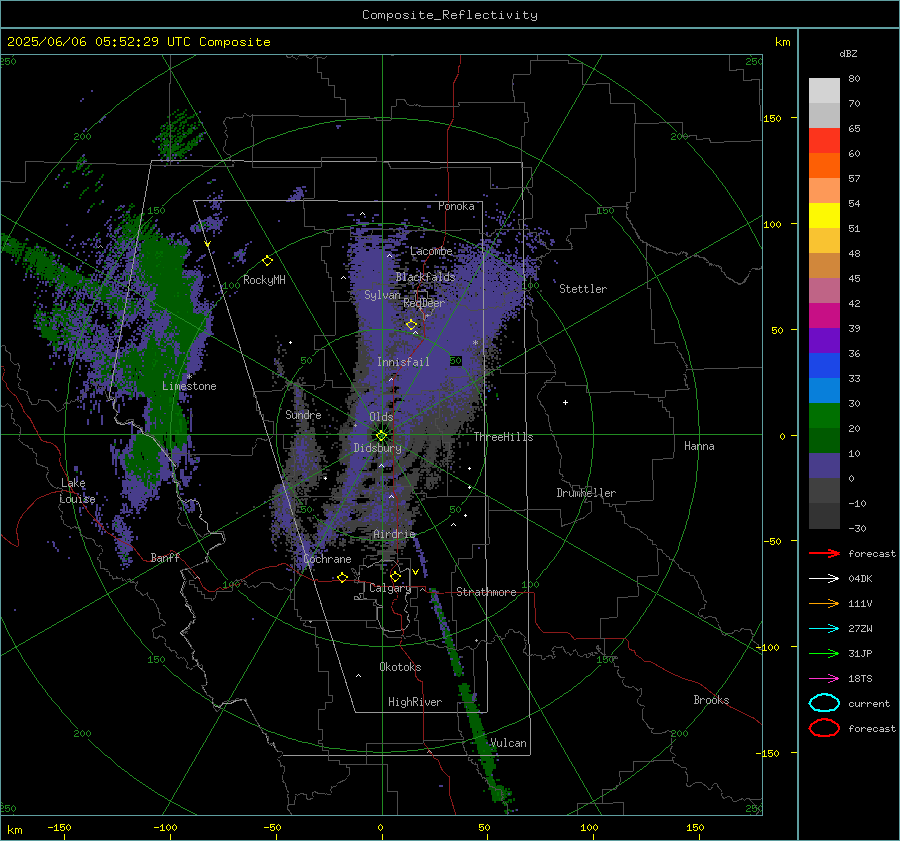This screenshot has width=900, height=841.
Task: Click the white plus marker west of Hanna
Action: pyautogui.click(x=565, y=402)
